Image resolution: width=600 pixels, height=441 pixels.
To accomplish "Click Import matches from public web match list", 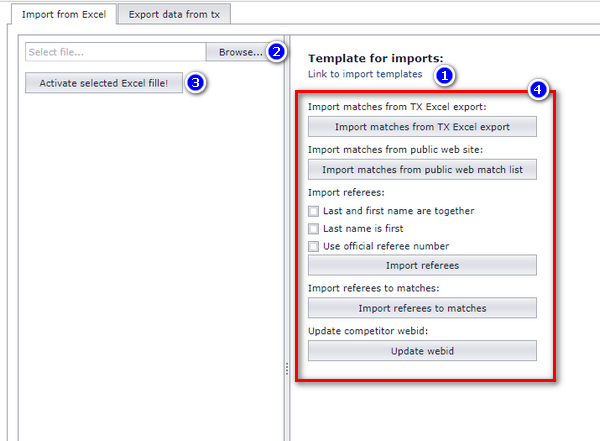I will click(x=422, y=170).
